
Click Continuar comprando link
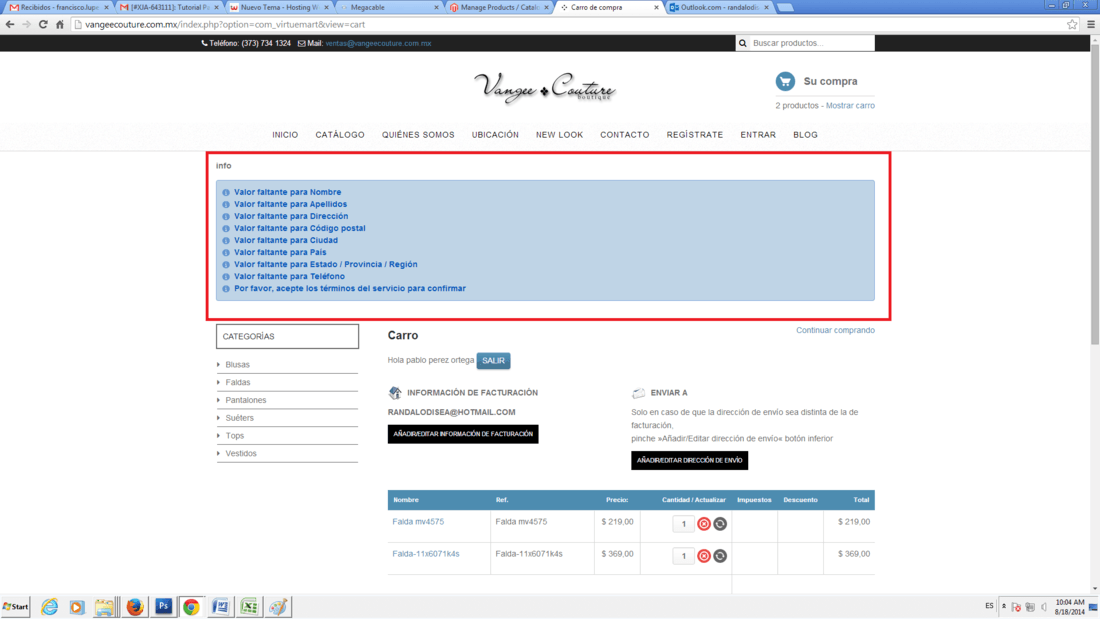pos(835,330)
